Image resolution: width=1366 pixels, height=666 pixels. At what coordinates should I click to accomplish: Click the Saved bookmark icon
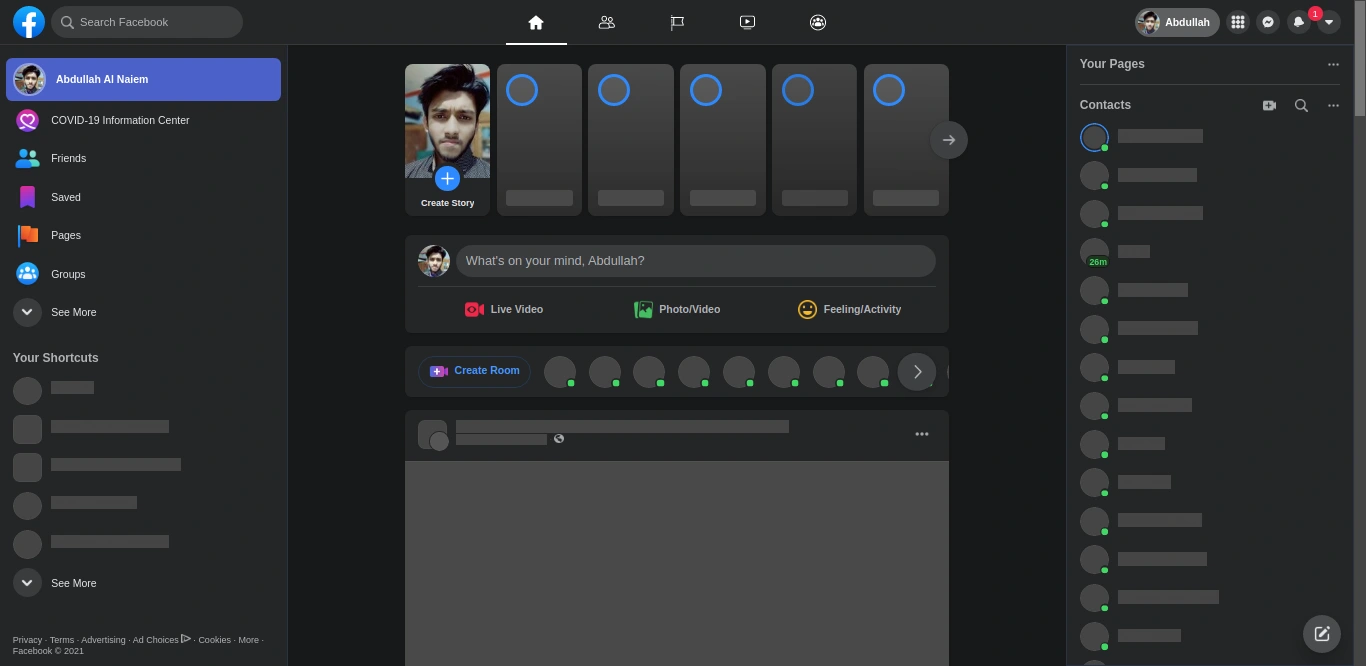tap(28, 197)
